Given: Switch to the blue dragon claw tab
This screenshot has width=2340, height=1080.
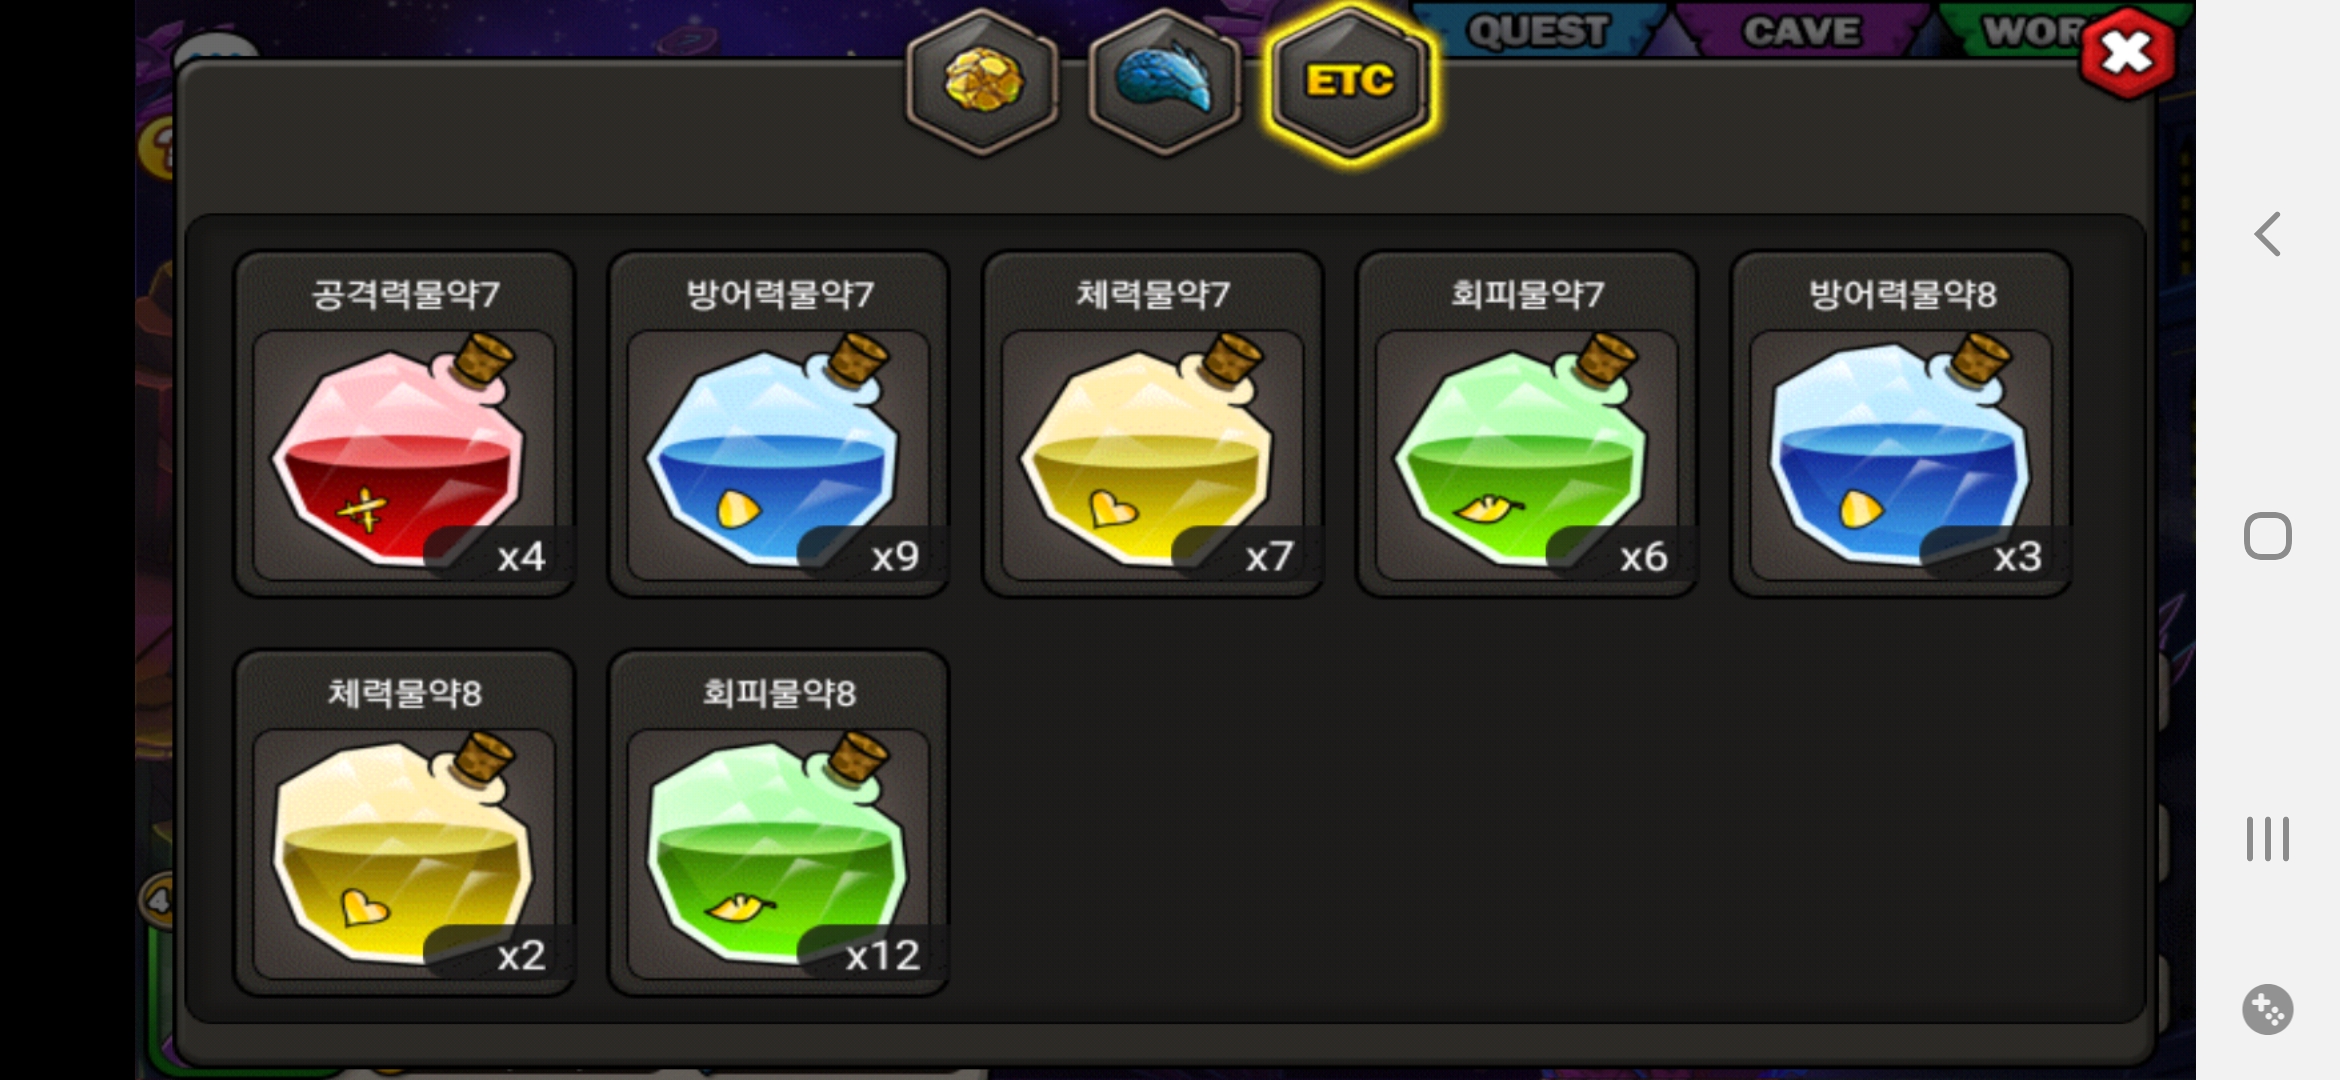Looking at the screenshot, I should point(1165,81).
